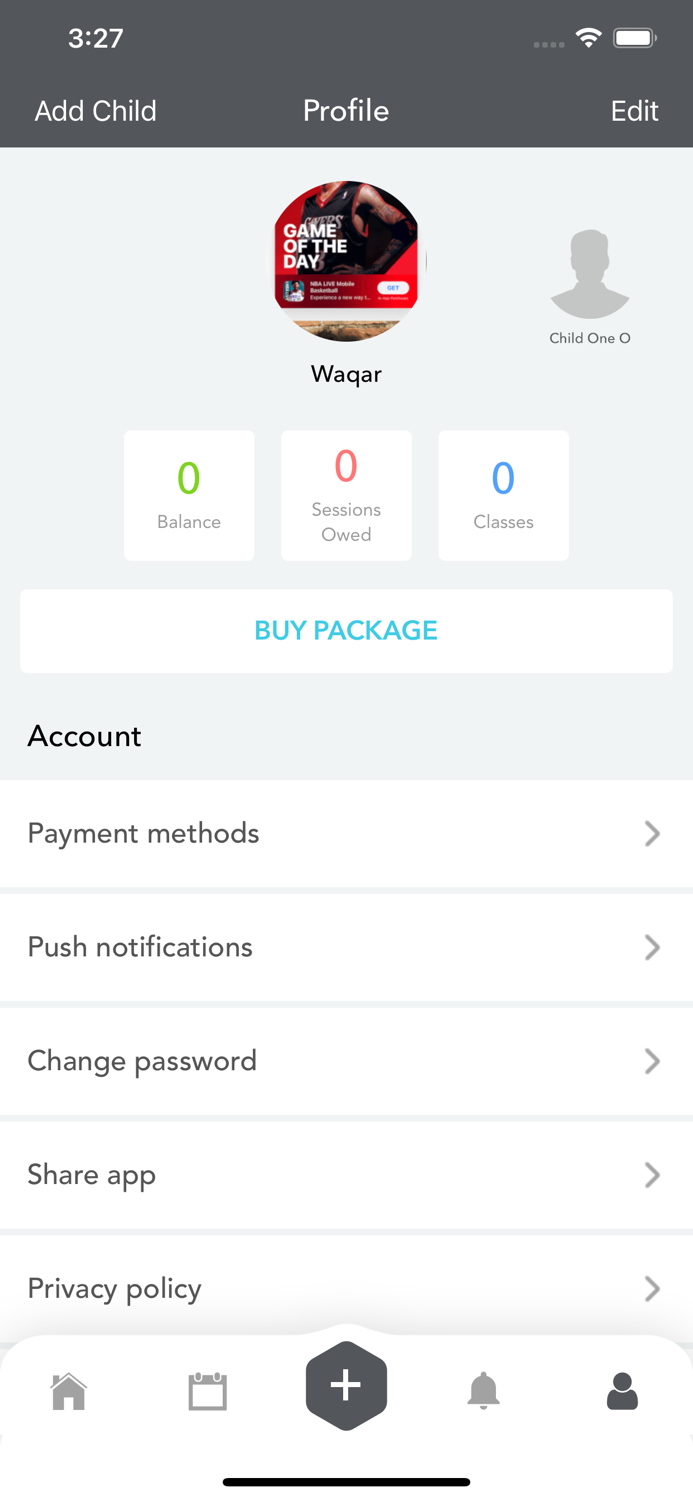View the Classes count card
The width and height of the screenshot is (693, 1500).
(503, 495)
